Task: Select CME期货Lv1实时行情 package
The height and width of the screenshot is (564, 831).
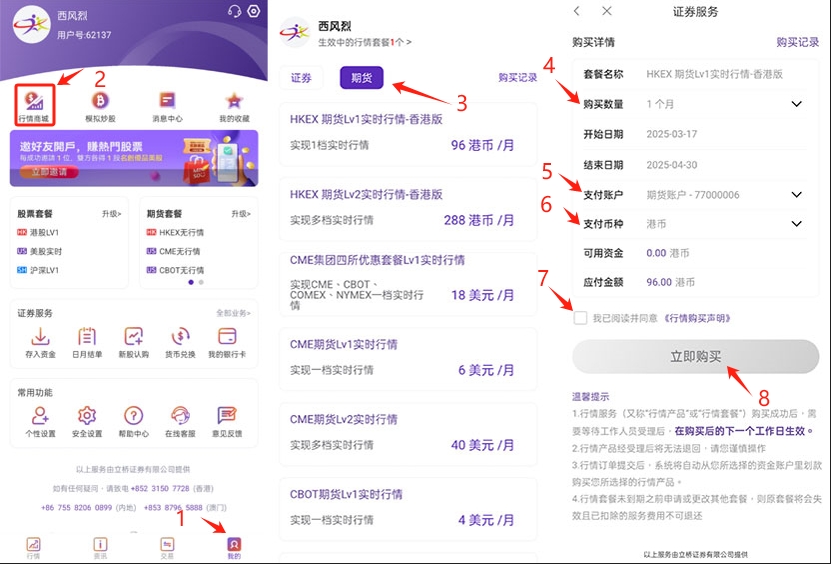Action: (x=408, y=359)
